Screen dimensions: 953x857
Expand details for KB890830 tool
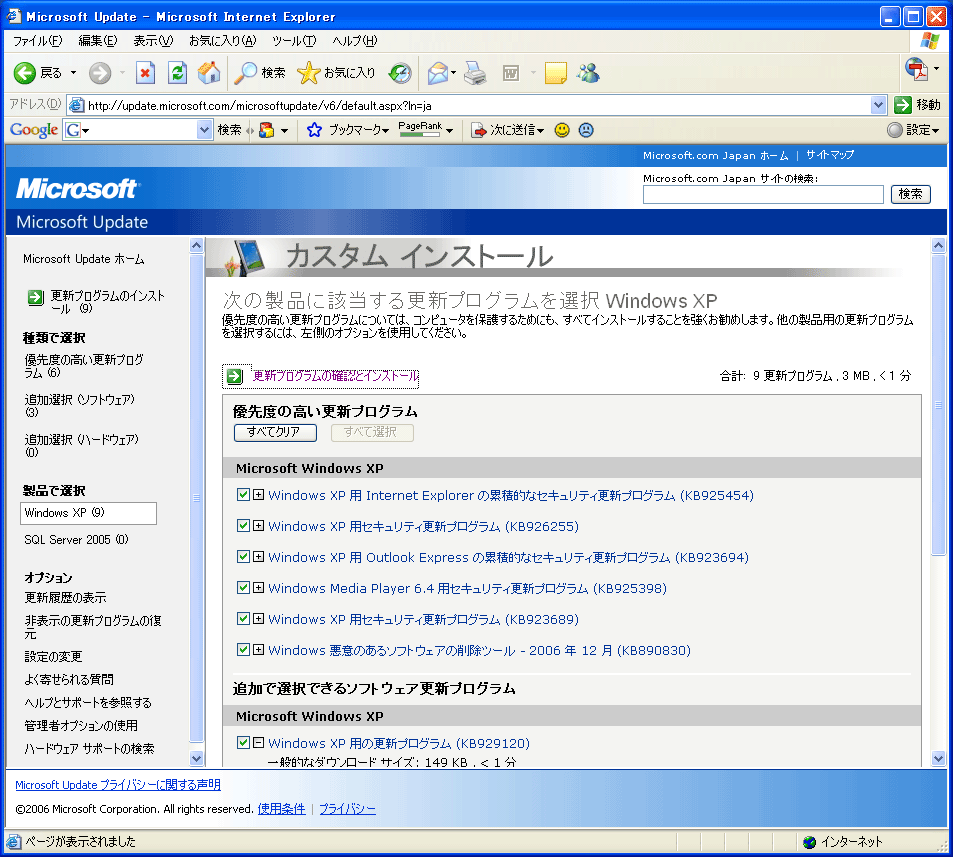[258, 650]
